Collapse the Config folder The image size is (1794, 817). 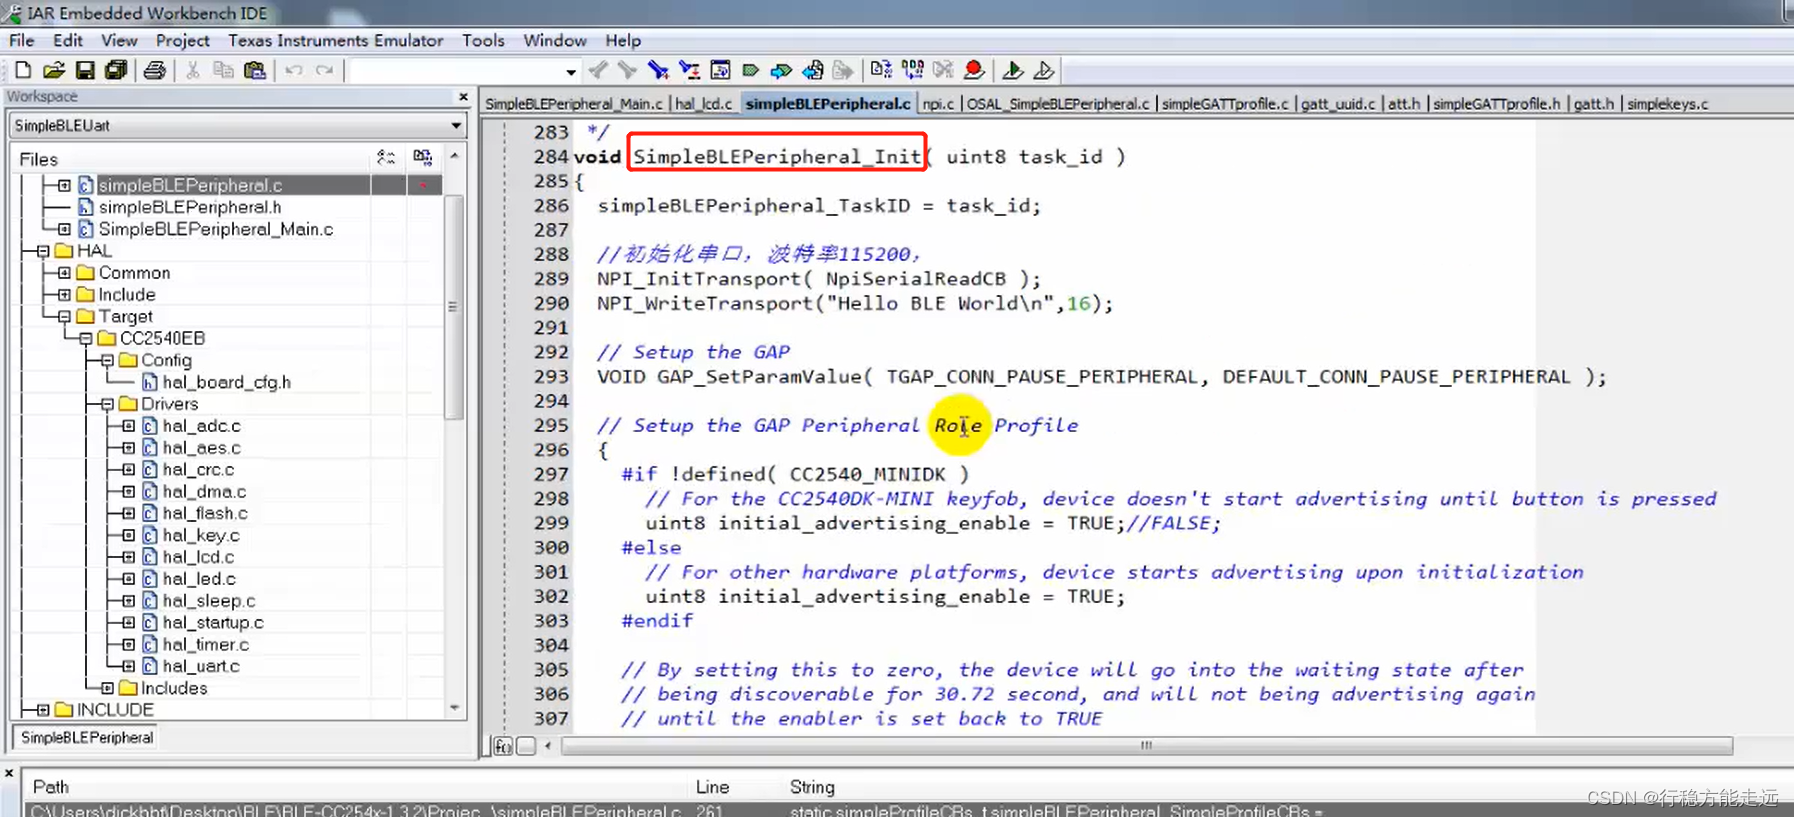point(107,361)
